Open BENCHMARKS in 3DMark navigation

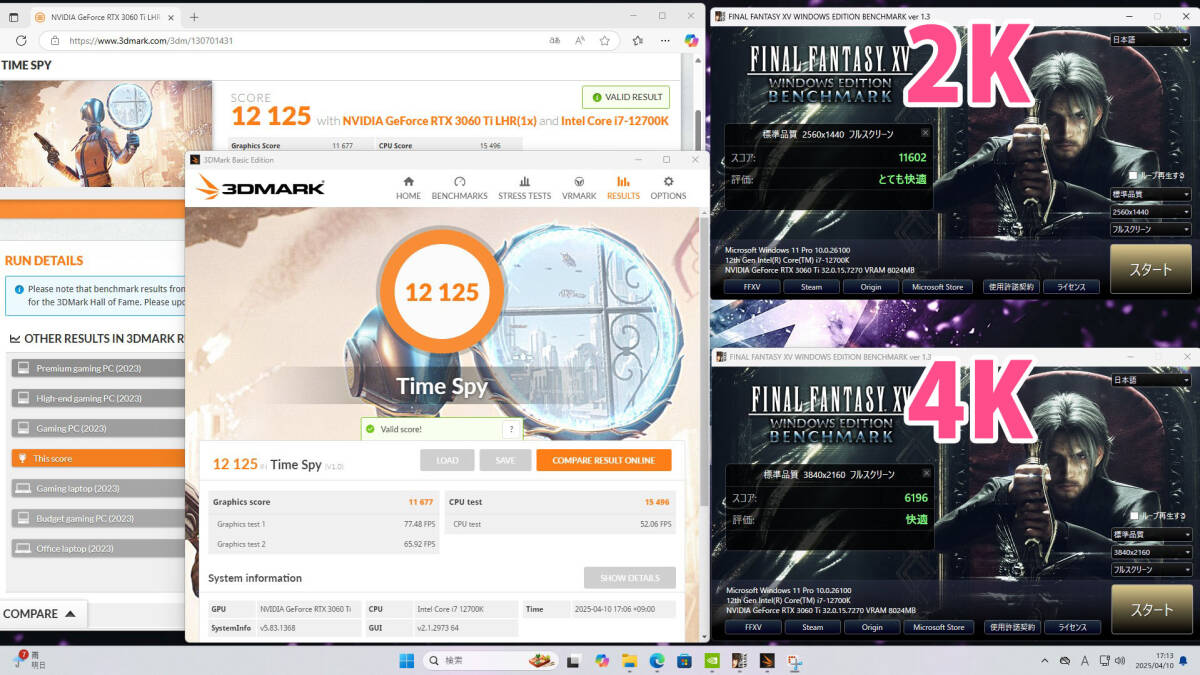point(459,188)
